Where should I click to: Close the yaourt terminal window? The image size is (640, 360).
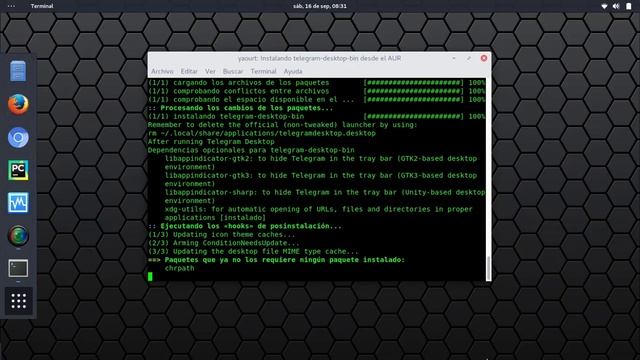click(484, 58)
